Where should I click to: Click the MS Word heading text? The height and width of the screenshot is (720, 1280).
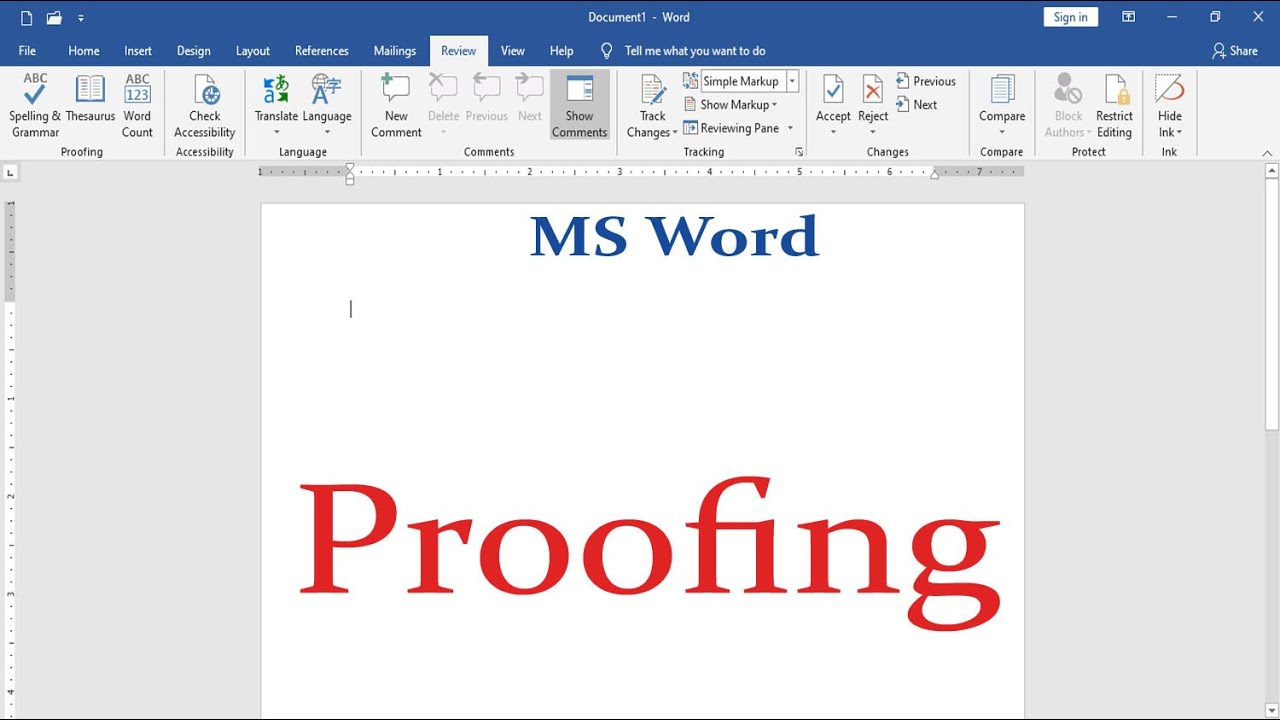coord(674,236)
